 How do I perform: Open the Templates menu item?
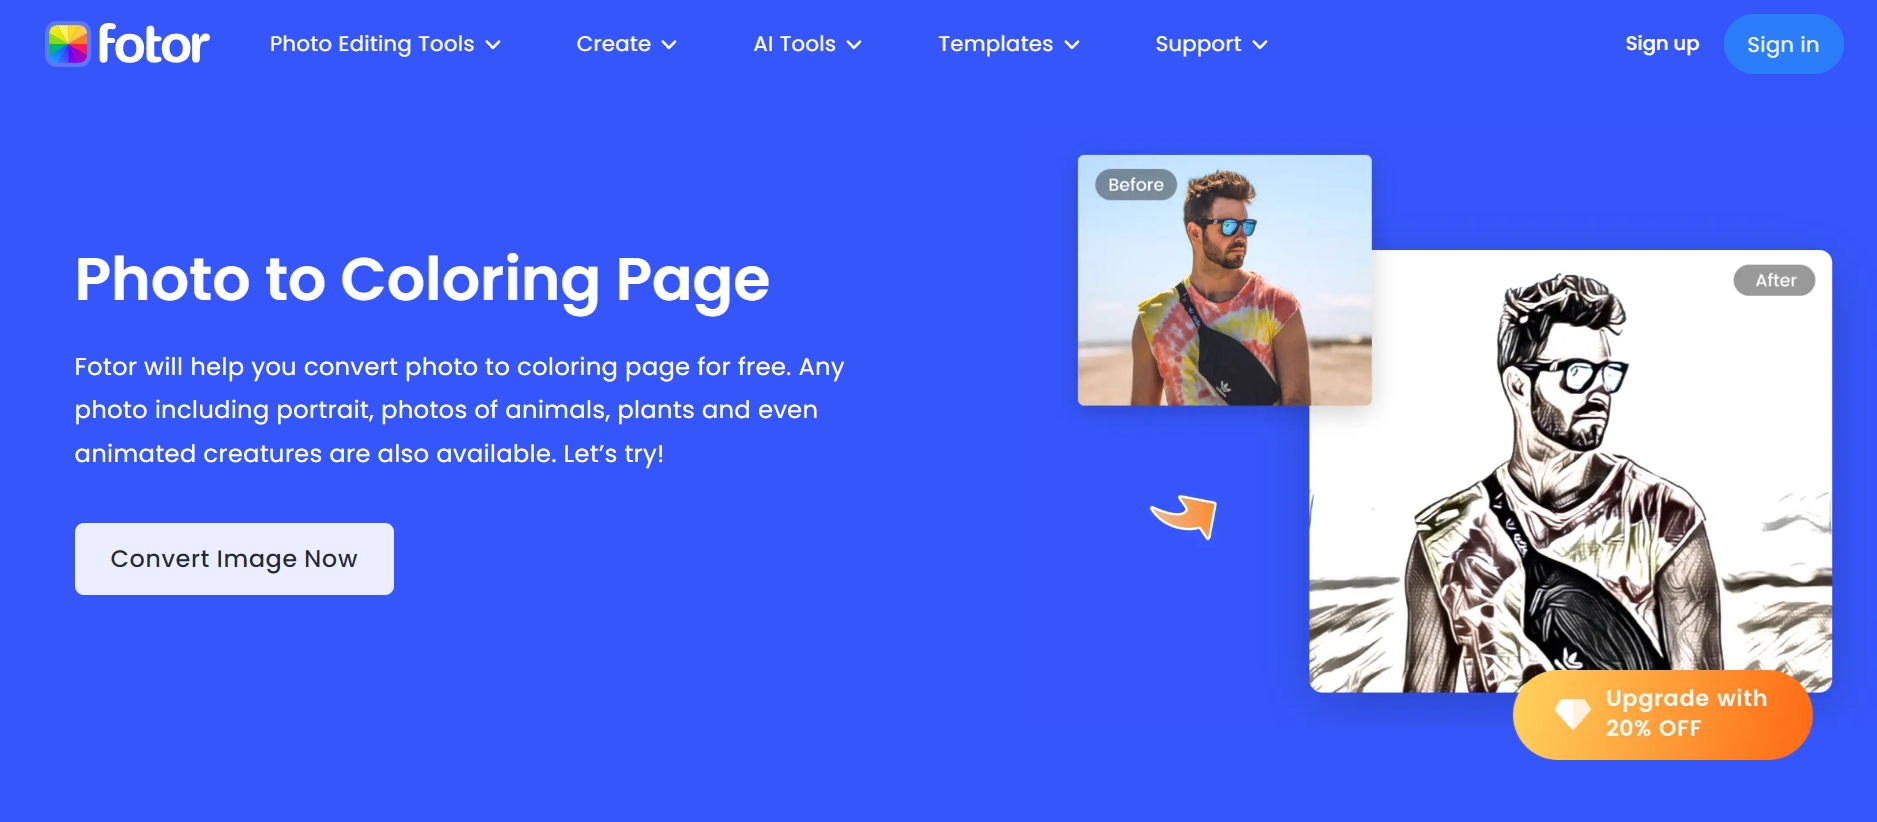(x=995, y=44)
